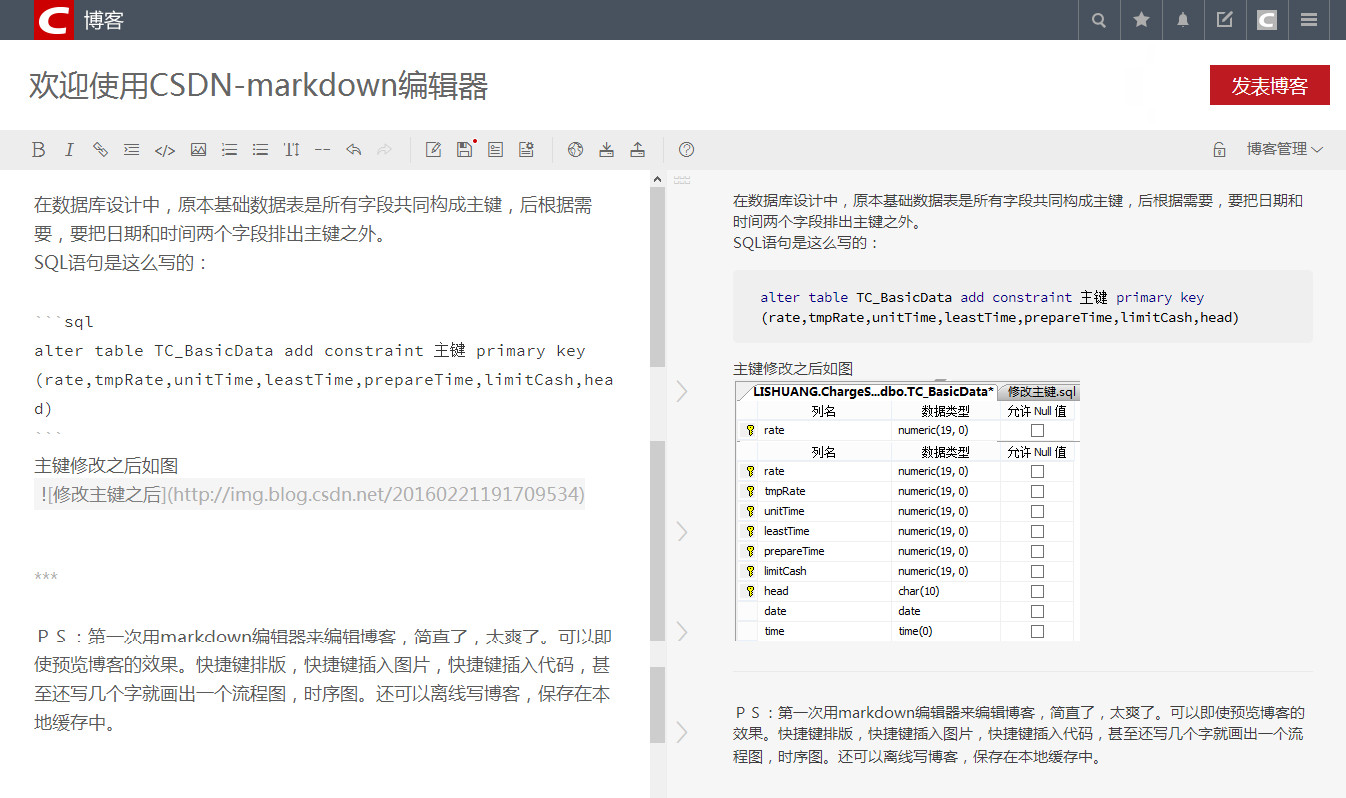Click the 博客 link in the header
Screen dimensions: 1346x798
point(104,20)
